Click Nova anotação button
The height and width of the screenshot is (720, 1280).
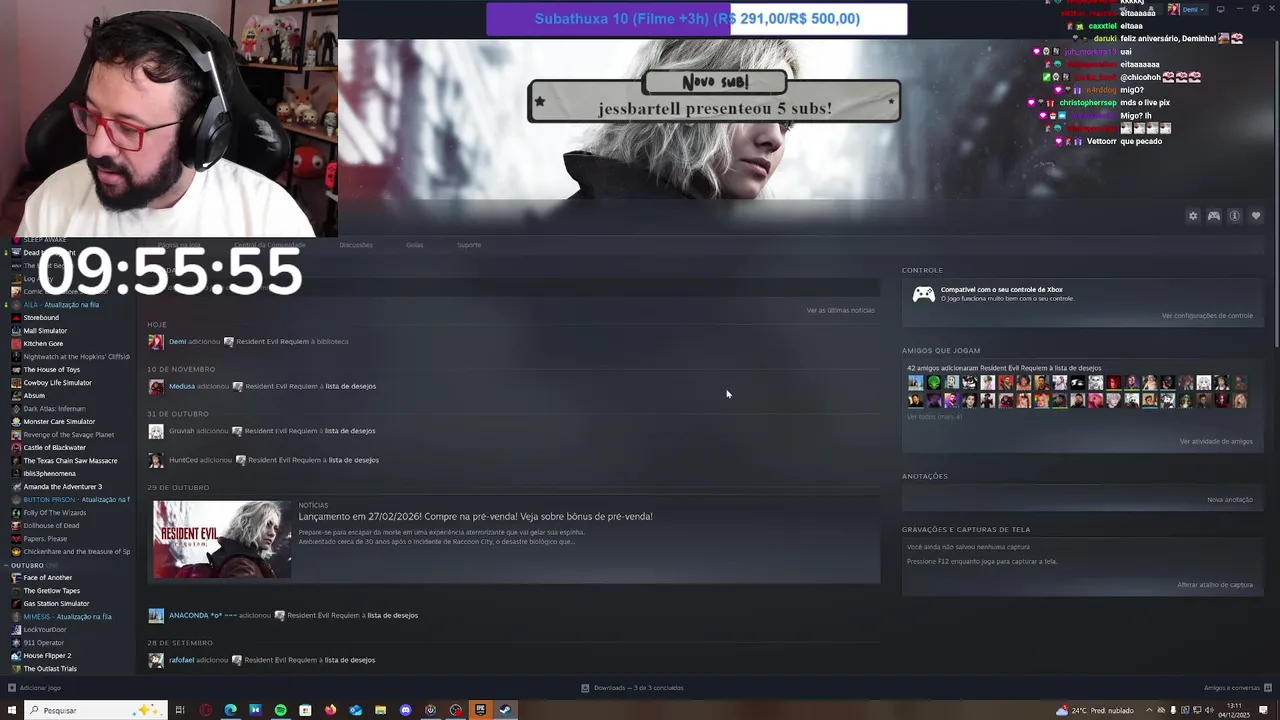1230,499
